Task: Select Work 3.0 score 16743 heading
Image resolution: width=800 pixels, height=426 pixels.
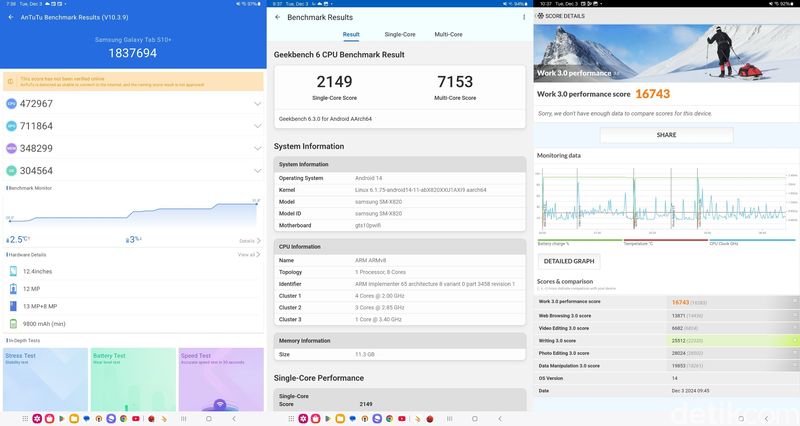Action: click(x=653, y=94)
